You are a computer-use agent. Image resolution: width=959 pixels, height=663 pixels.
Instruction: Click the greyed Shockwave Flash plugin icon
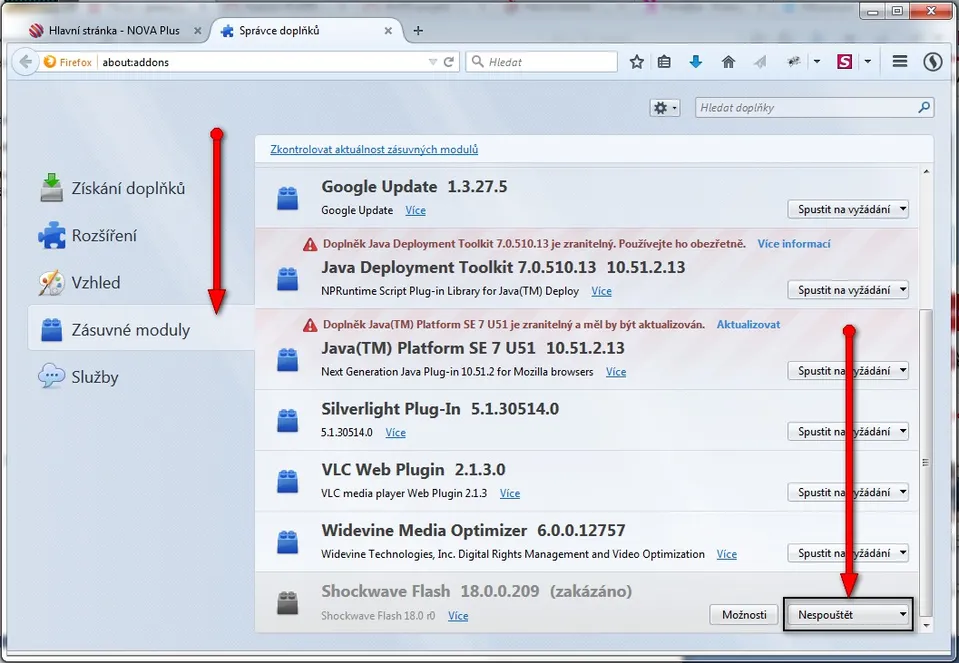click(x=287, y=602)
